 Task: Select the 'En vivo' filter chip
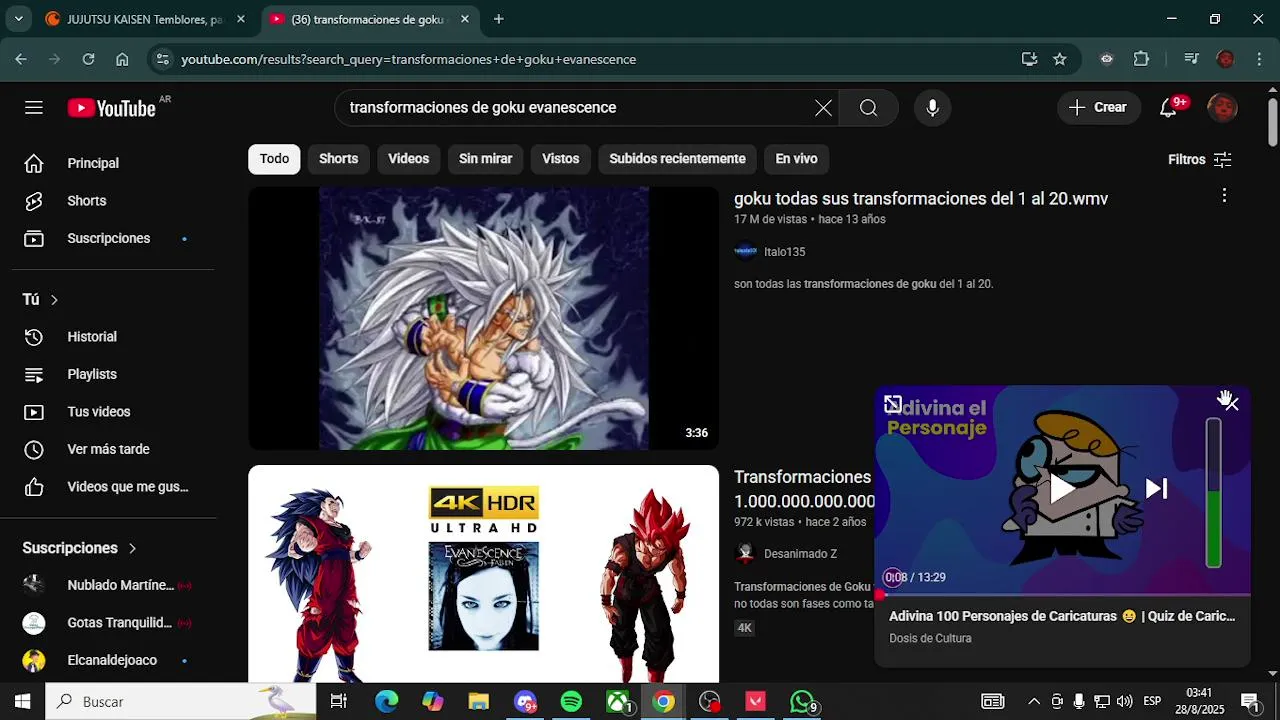coord(796,159)
